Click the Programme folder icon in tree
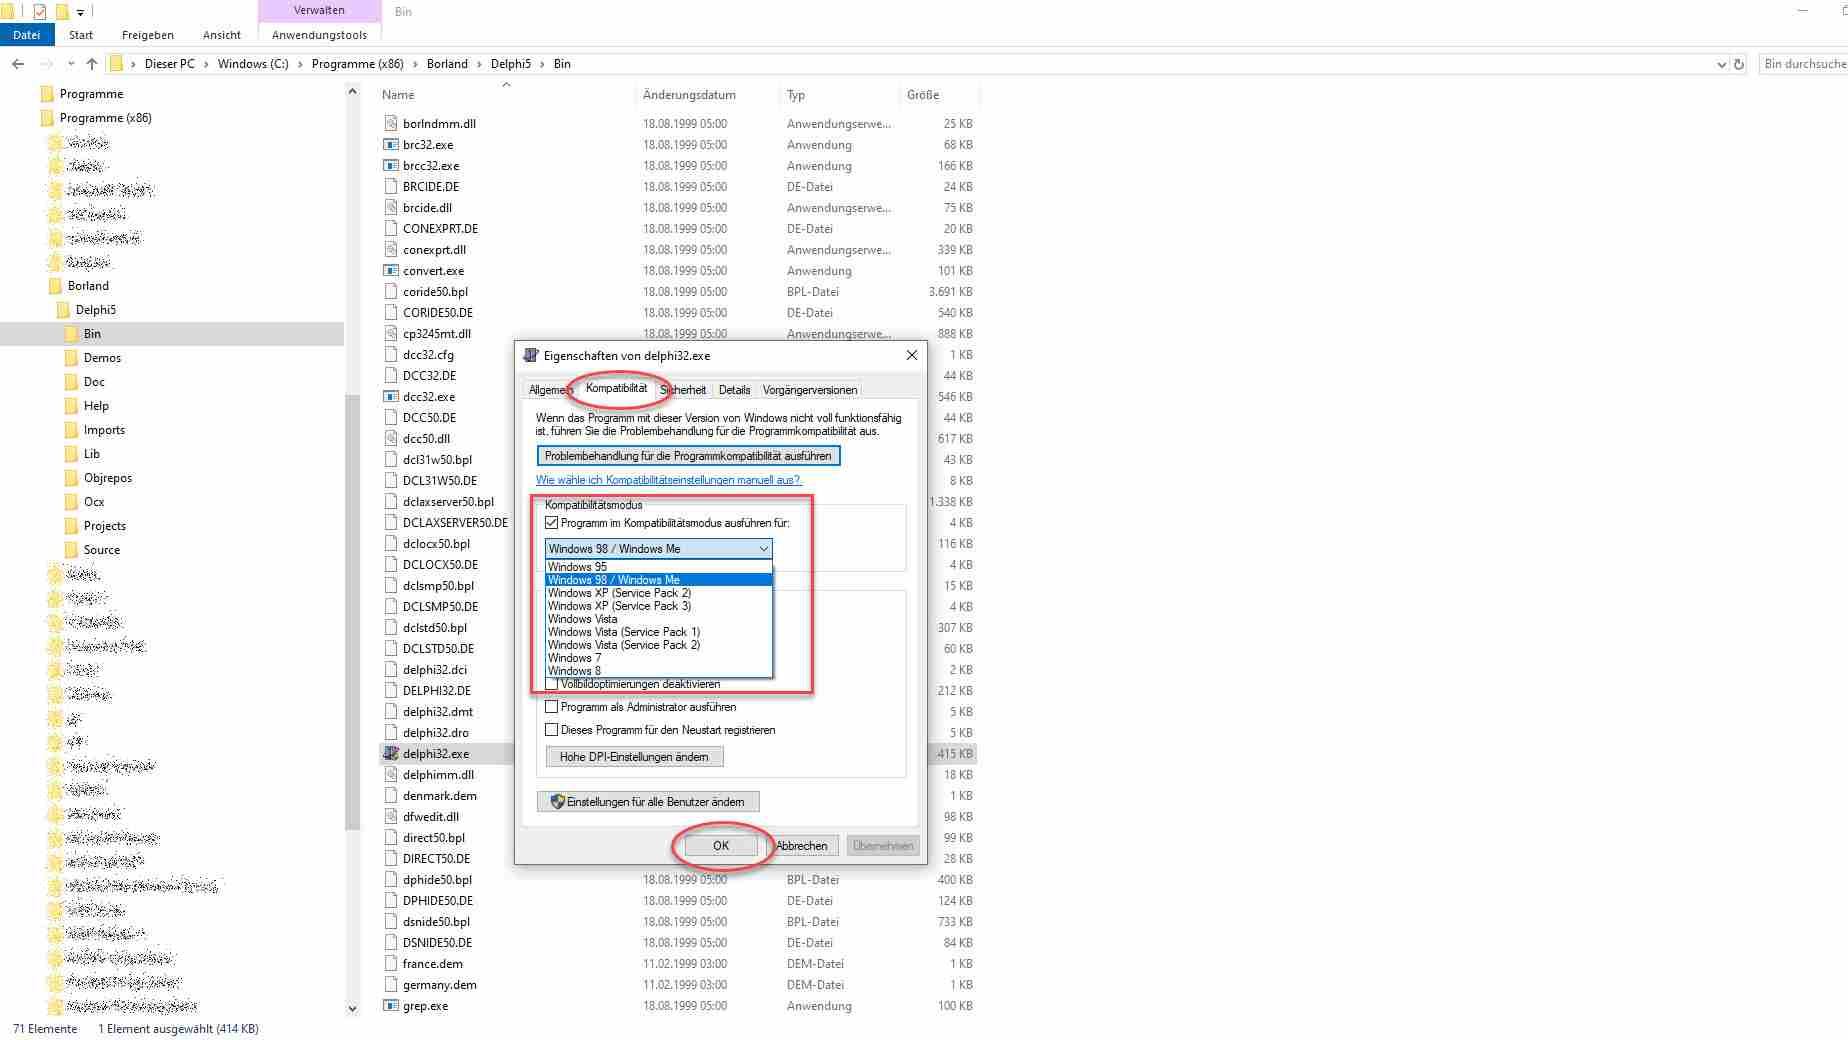 coord(47,94)
